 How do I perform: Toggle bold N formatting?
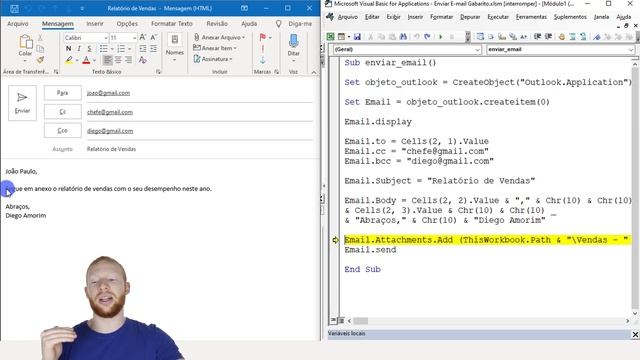[x=68, y=49]
